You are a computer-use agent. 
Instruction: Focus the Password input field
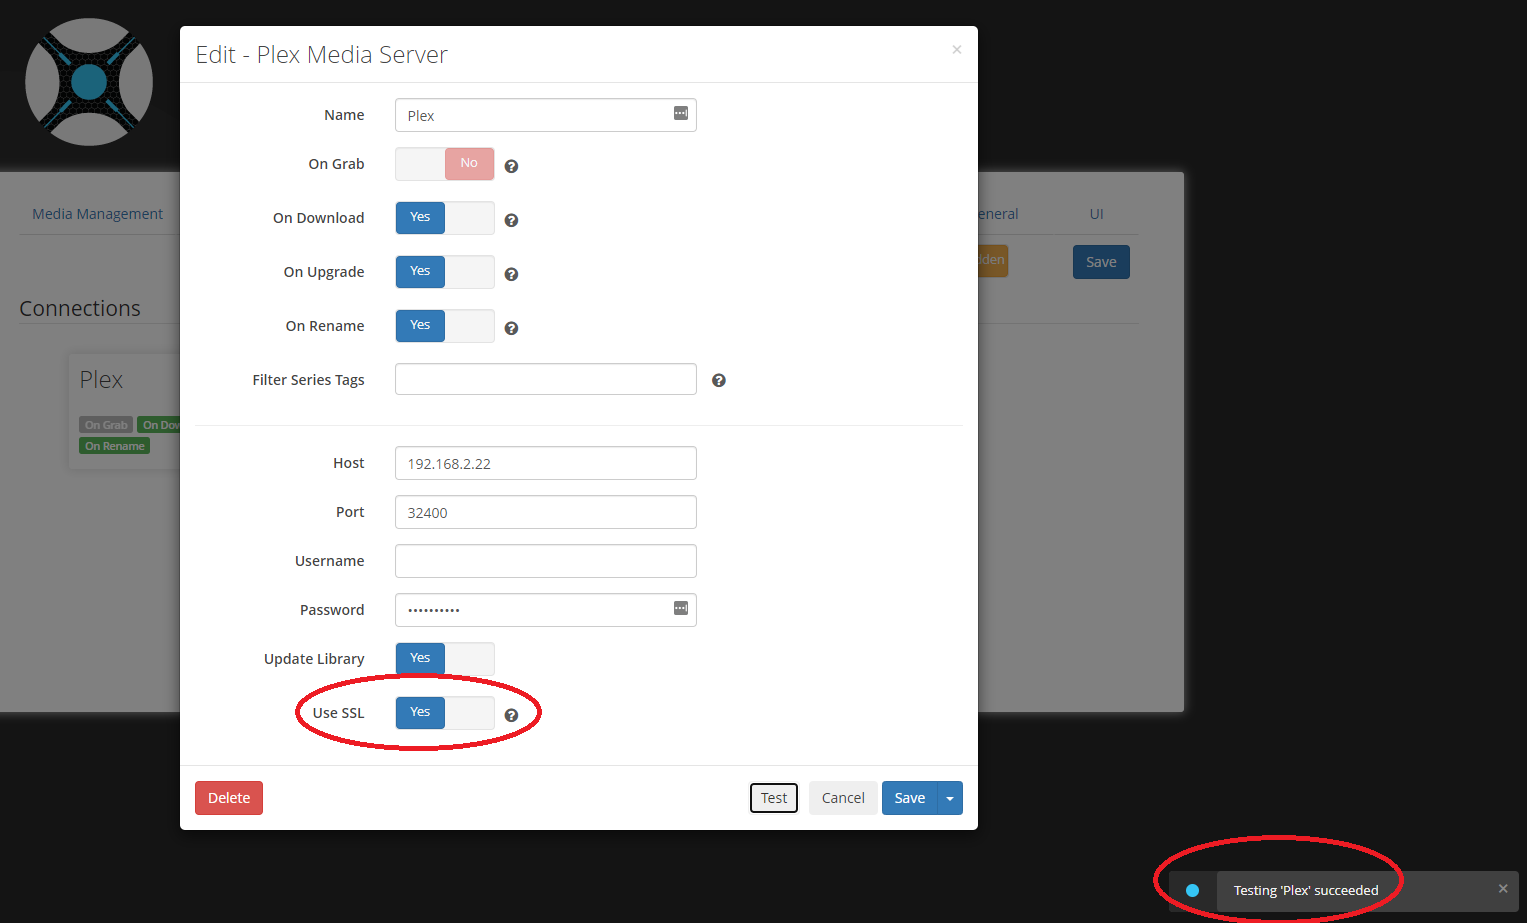546,610
